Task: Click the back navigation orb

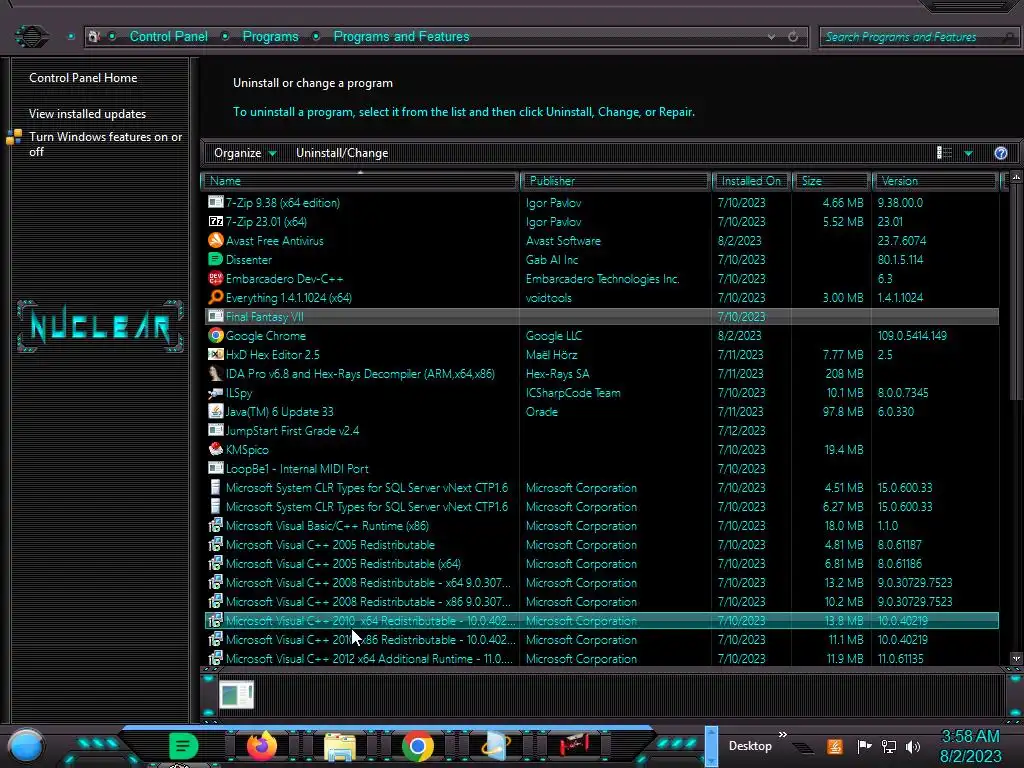Action: pyautogui.click(x=31, y=37)
